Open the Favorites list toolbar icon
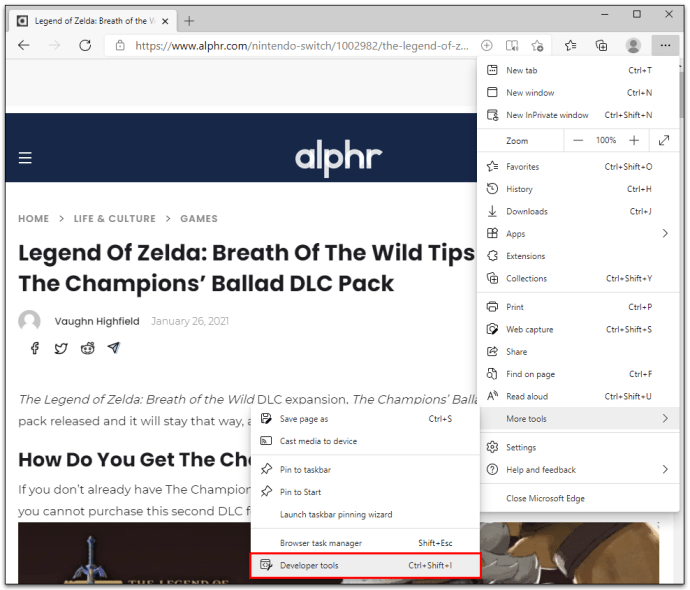 (571, 45)
